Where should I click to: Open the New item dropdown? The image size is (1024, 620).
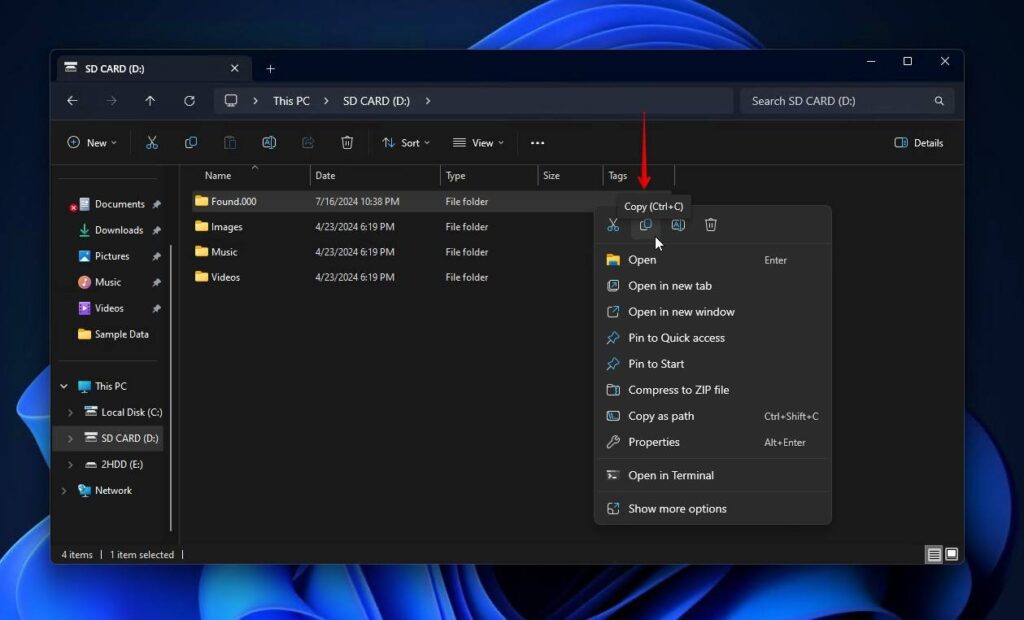click(92, 142)
